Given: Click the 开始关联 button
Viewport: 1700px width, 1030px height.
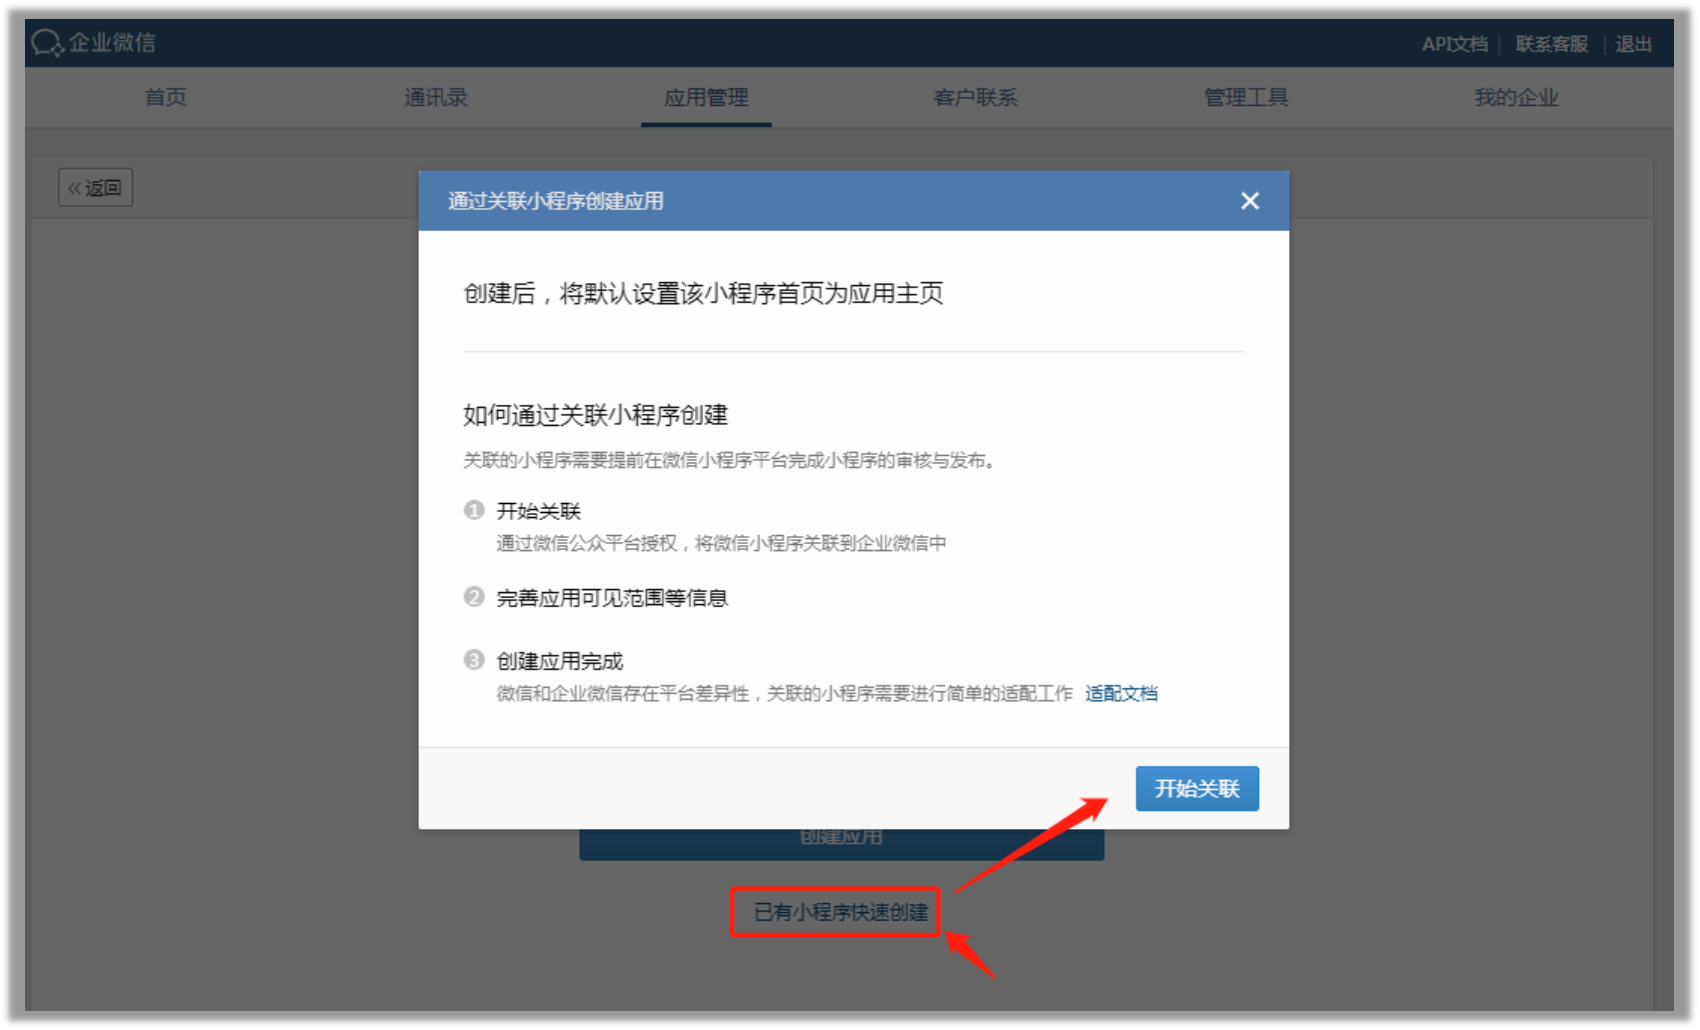Looking at the screenshot, I should [x=1197, y=789].
